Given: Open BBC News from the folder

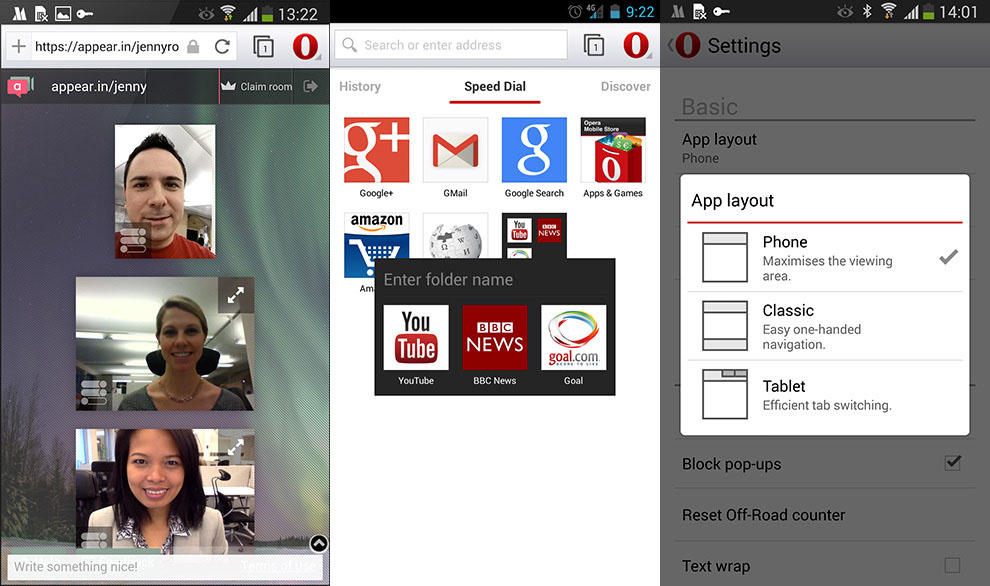Looking at the screenshot, I should tap(495, 345).
